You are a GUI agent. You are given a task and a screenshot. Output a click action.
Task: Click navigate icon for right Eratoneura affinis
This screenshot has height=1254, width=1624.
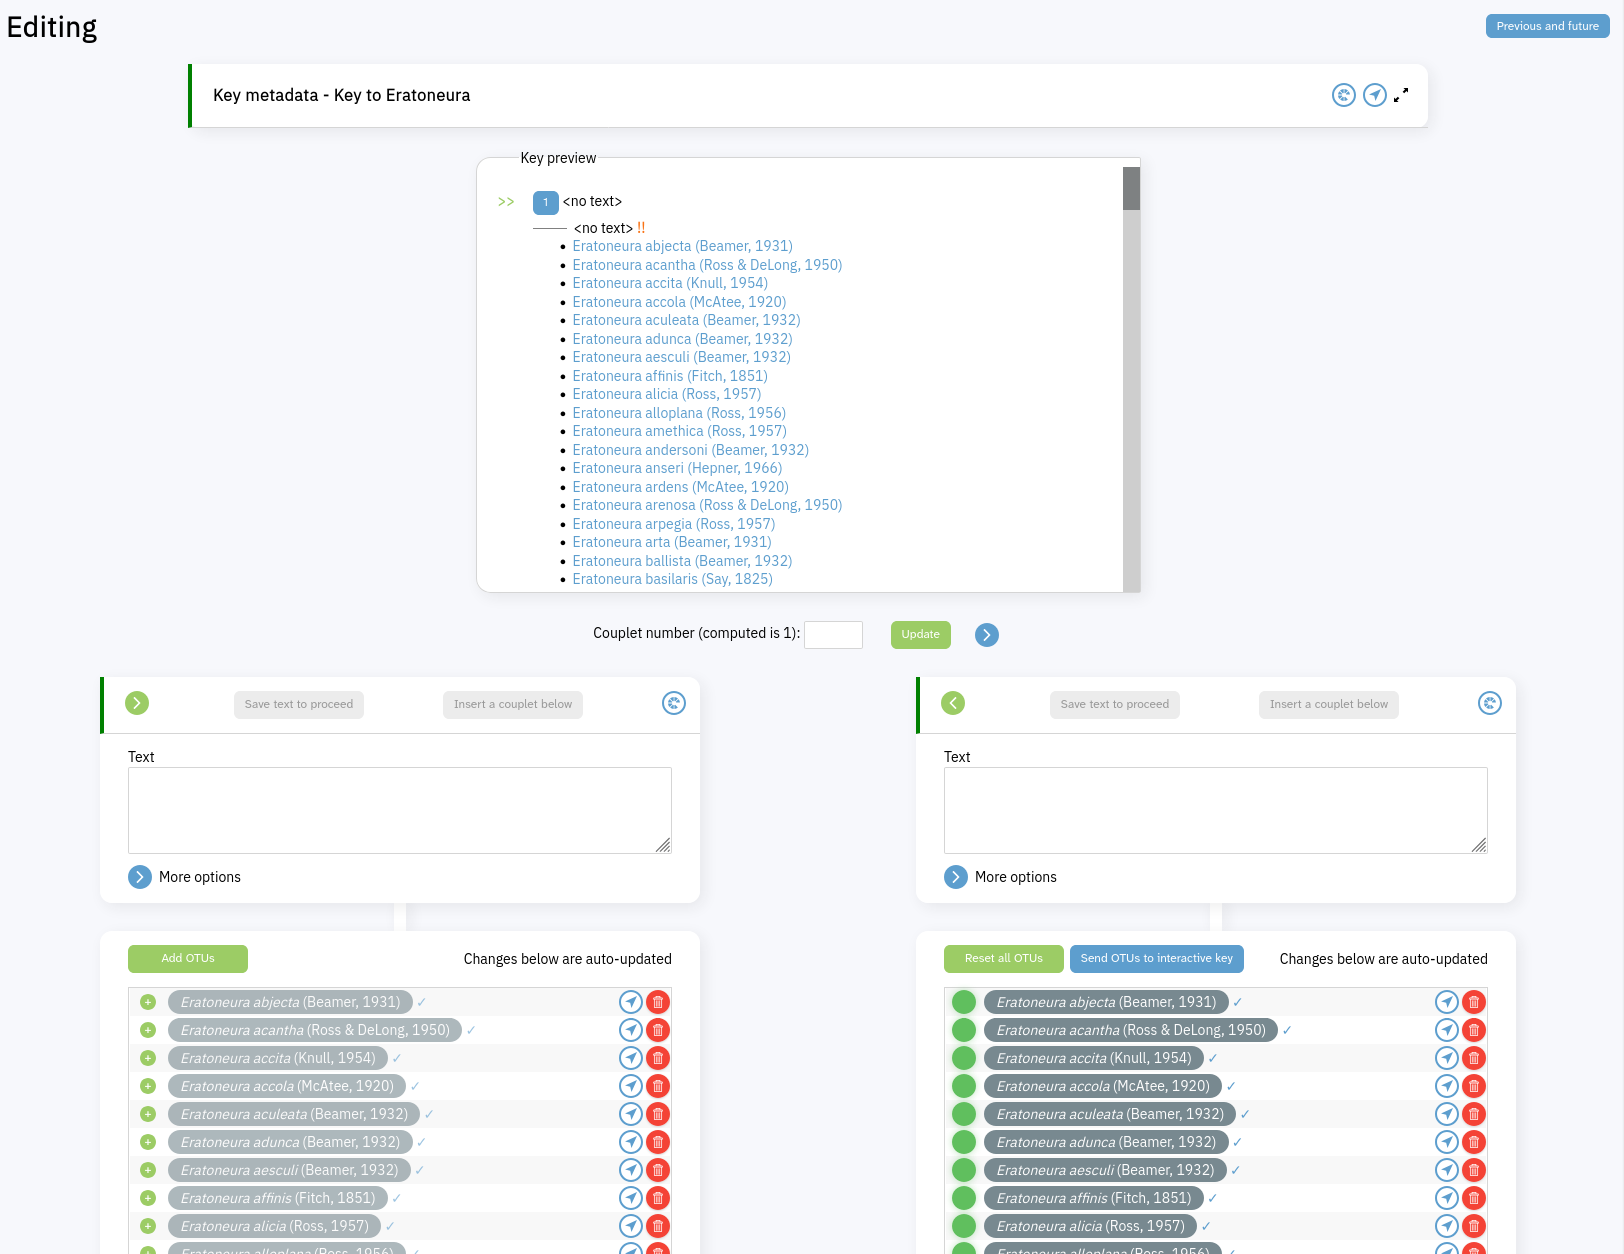(x=1446, y=1198)
